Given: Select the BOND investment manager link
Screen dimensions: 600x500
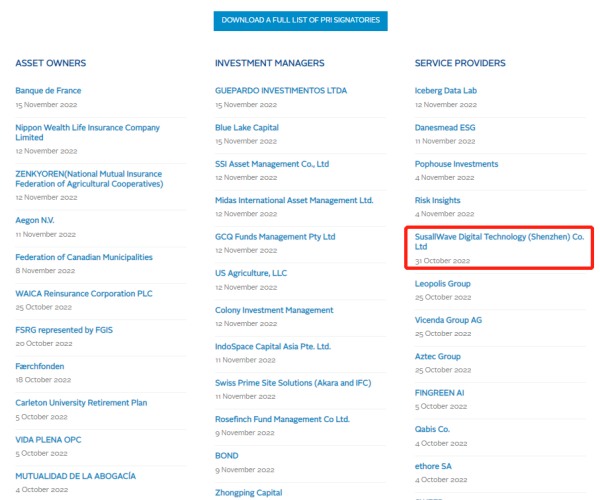Looking at the screenshot, I should 227,456.
